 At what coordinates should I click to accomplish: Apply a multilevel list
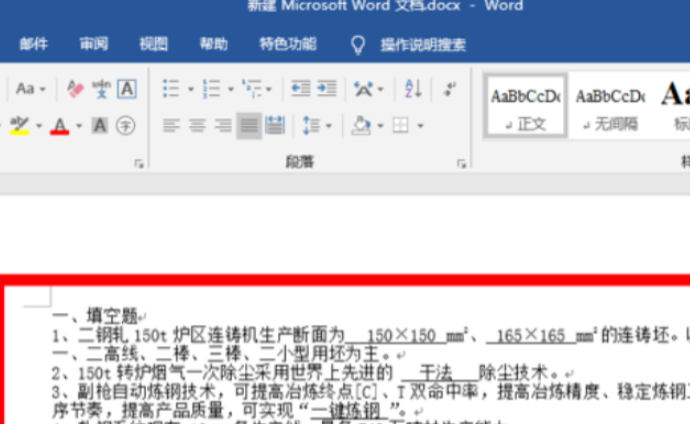pyautogui.click(x=251, y=88)
